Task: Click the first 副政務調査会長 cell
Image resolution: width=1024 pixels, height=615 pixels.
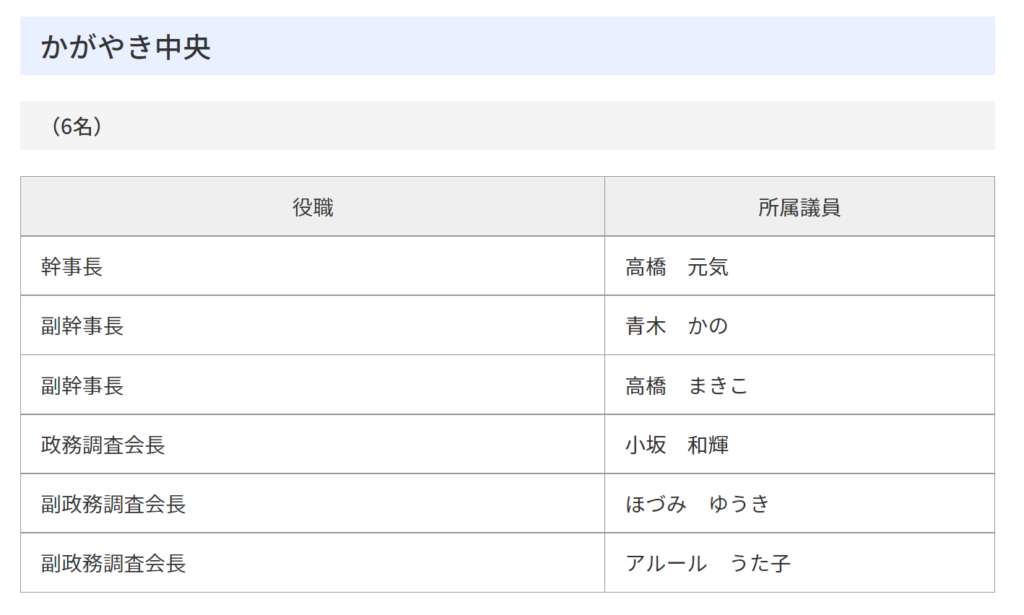Action: (x=312, y=503)
